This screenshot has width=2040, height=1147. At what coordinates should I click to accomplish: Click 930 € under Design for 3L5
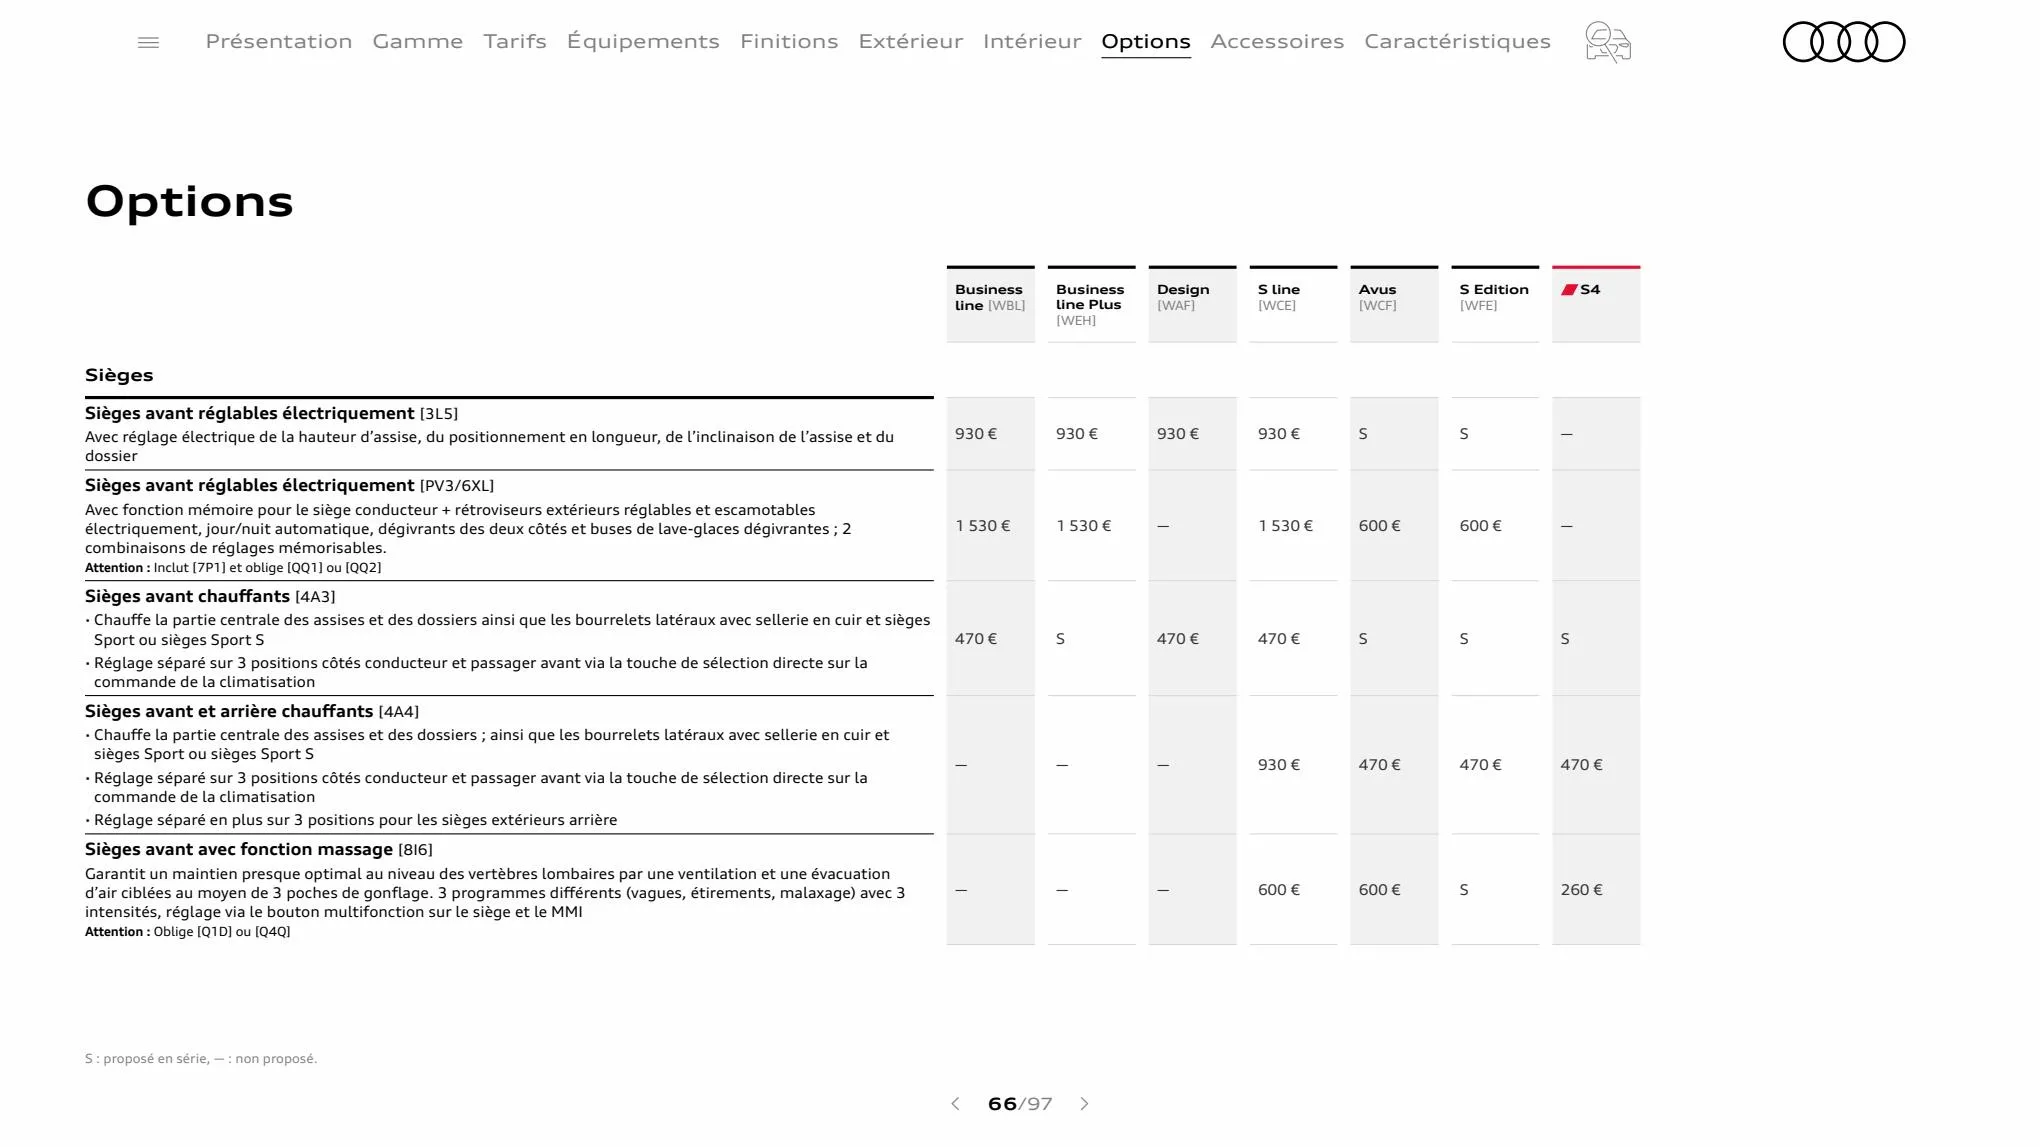(x=1178, y=434)
